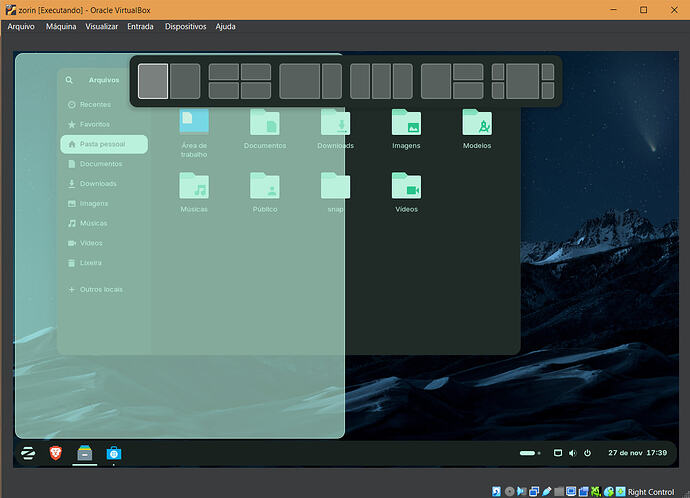
Task: Open the Software store taskbar icon
Action: (114, 453)
